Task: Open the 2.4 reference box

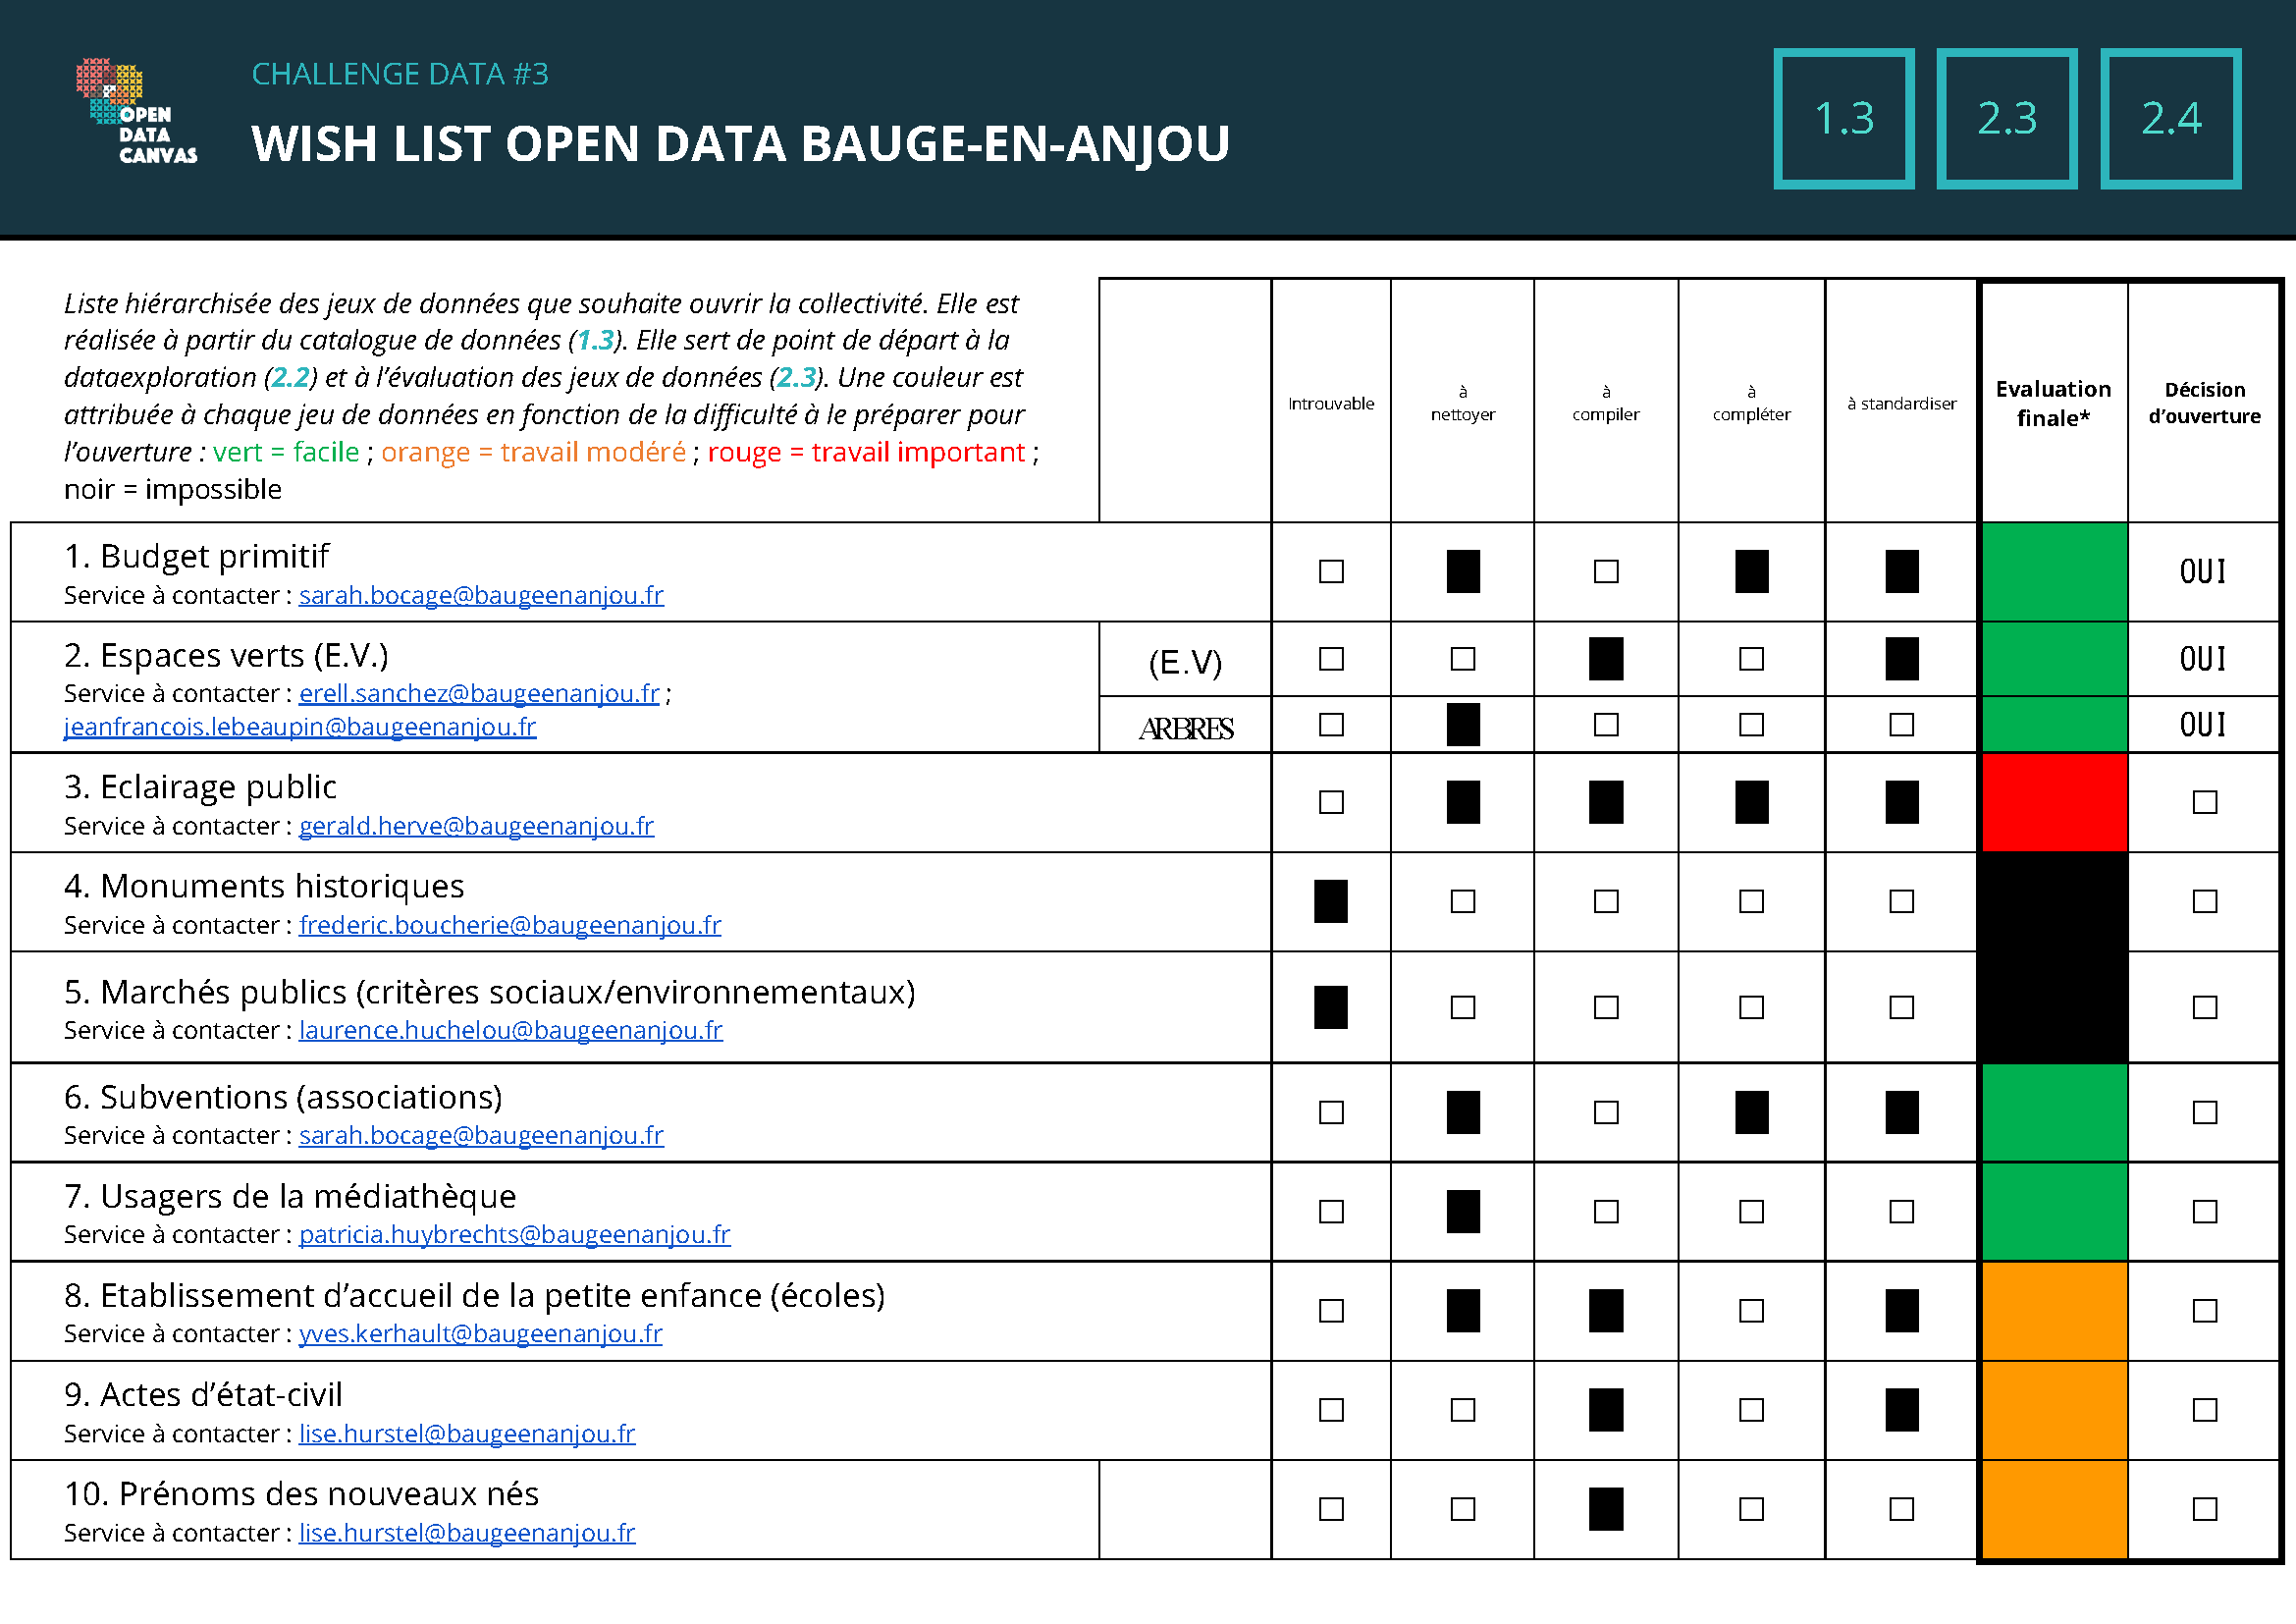Action: click(2170, 118)
